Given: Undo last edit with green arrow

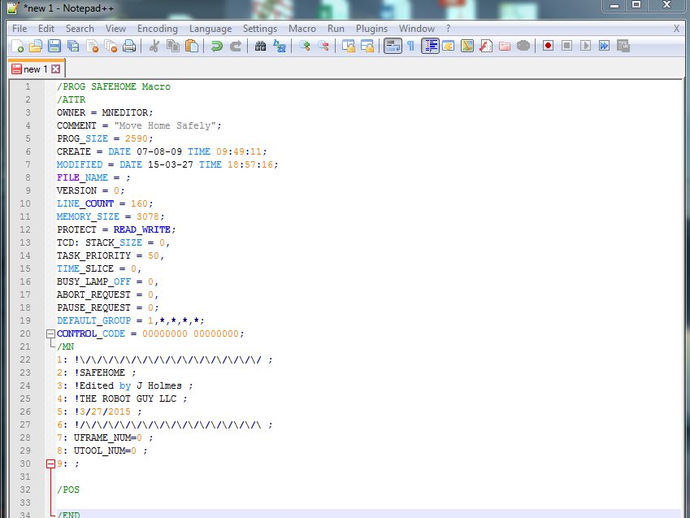Looking at the screenshot, I should tap(217, 46).
